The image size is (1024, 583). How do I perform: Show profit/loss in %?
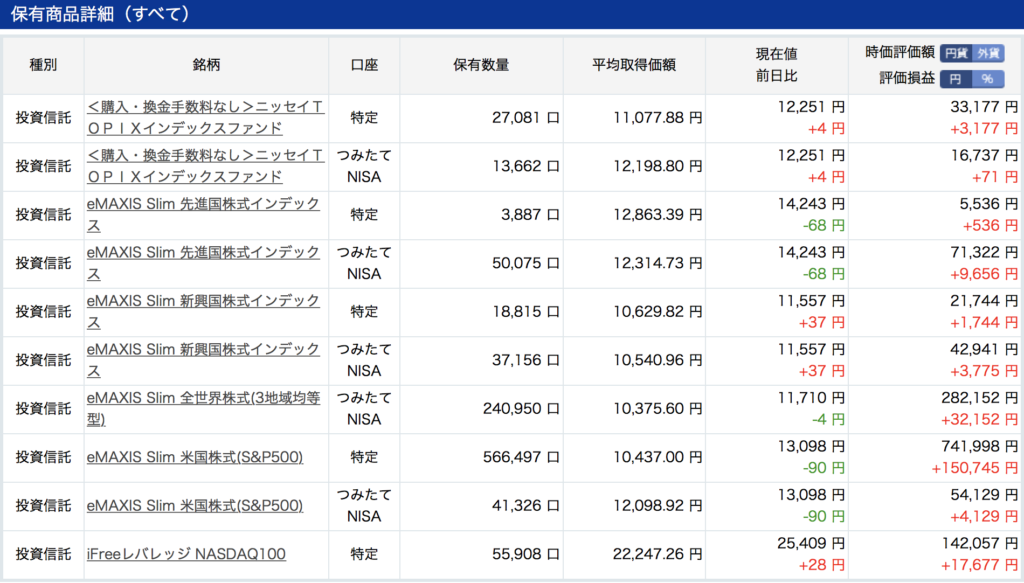click(x=988, y=79)
